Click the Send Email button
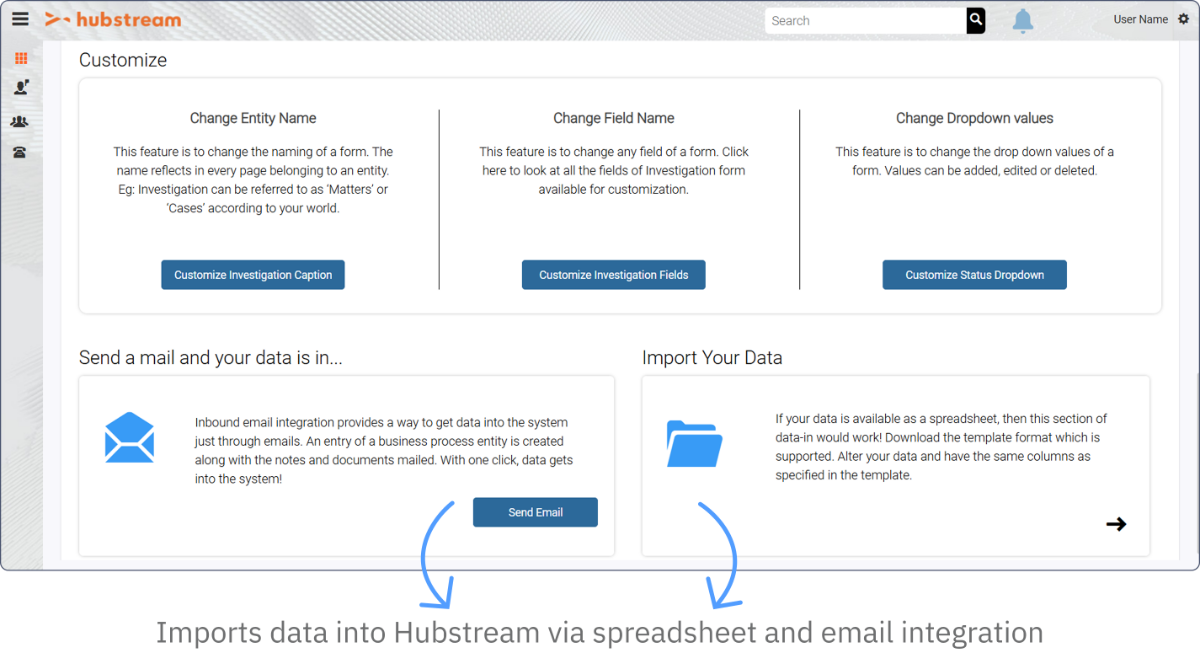This screenshot has height=653, width=1200. tap(535, 512)
